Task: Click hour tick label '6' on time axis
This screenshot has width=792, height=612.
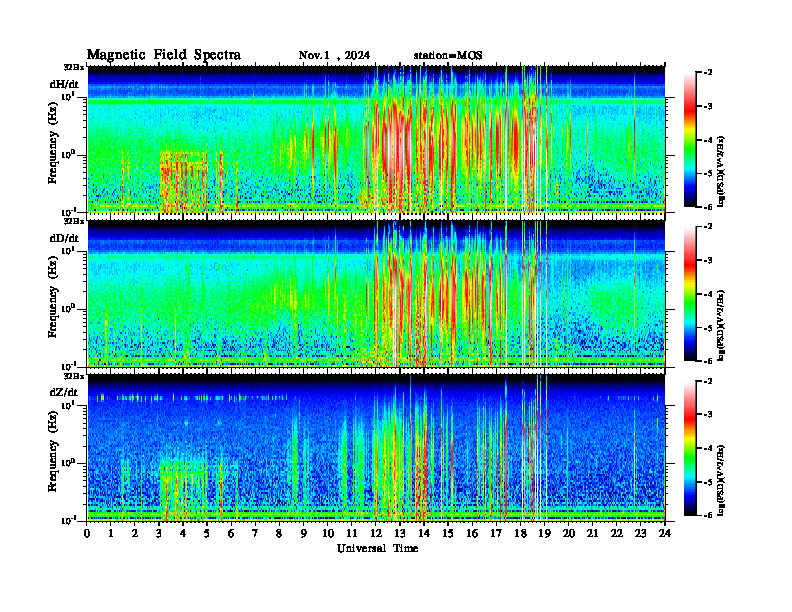Action: (x=231, y=533)
